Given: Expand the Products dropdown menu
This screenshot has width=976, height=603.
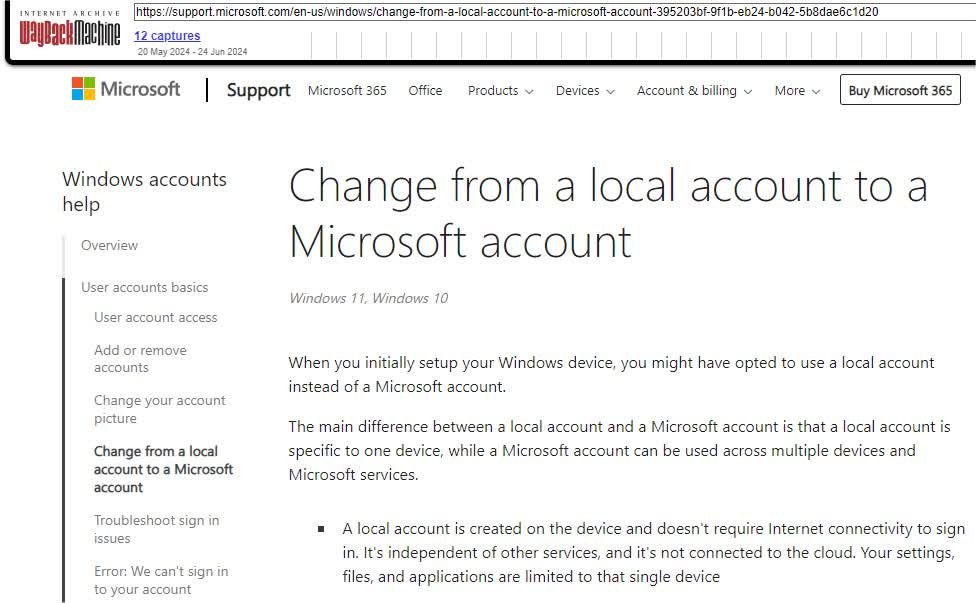Looking at the screenshot, I should pos(500,90).
